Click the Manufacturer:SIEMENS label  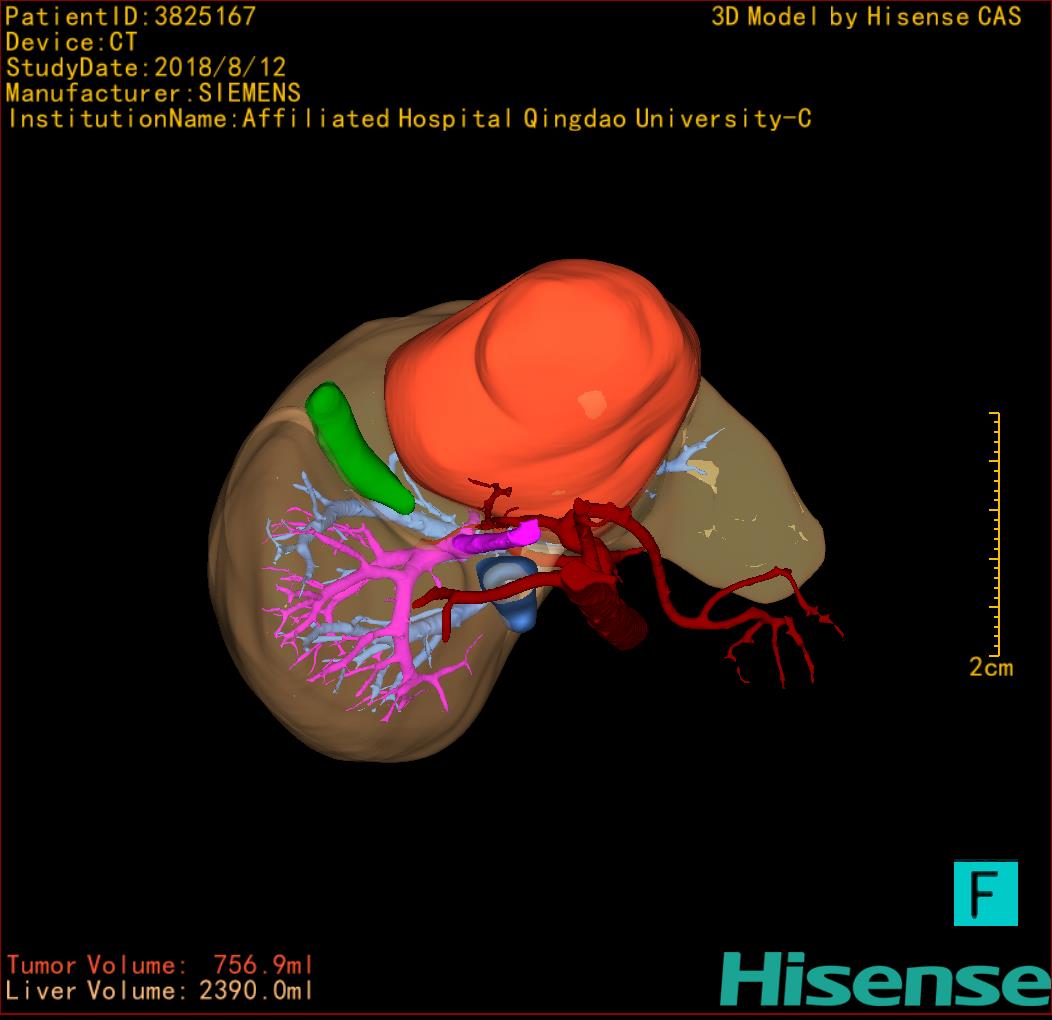tap(153, 93)
